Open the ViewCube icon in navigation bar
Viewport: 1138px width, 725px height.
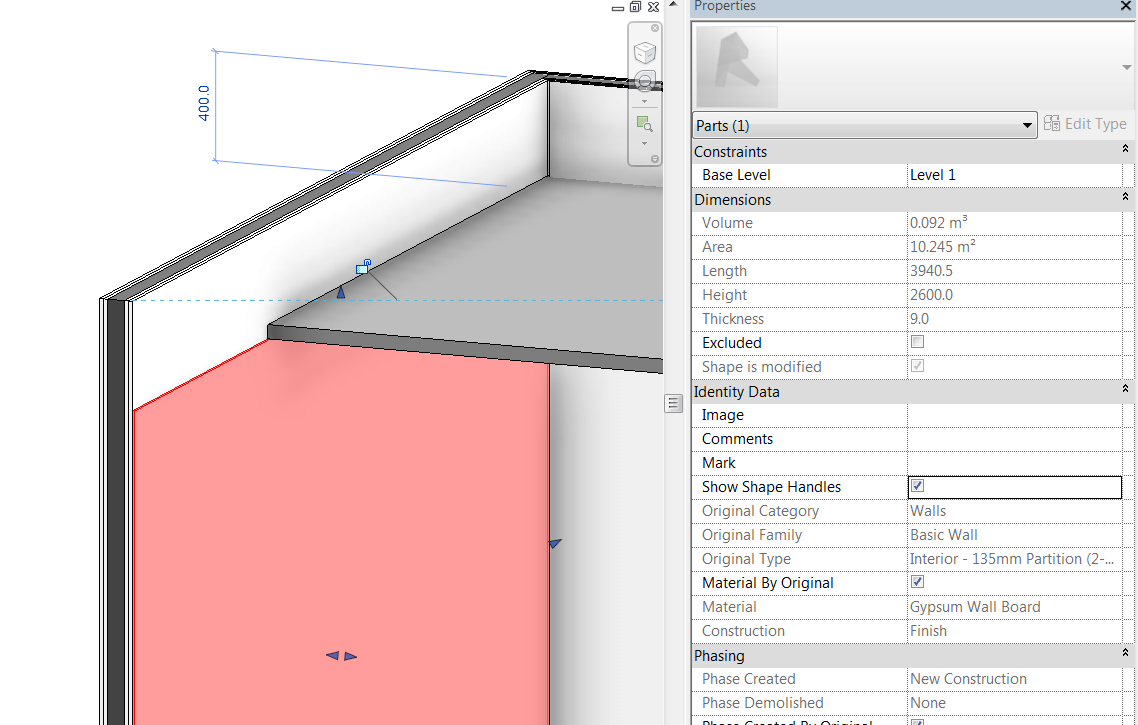click(644, 52)
